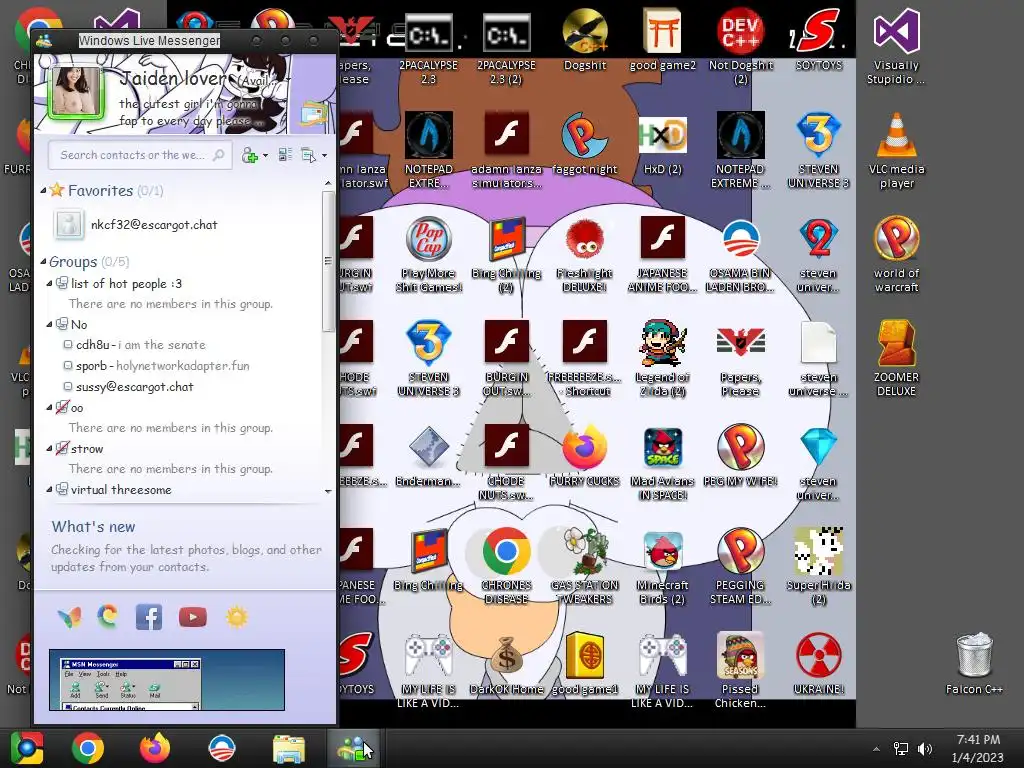Screen dimensions: 1024x768
Task: Click the profile display picture in Messenger
Action: pyautogui.click(x=76, y=93)
